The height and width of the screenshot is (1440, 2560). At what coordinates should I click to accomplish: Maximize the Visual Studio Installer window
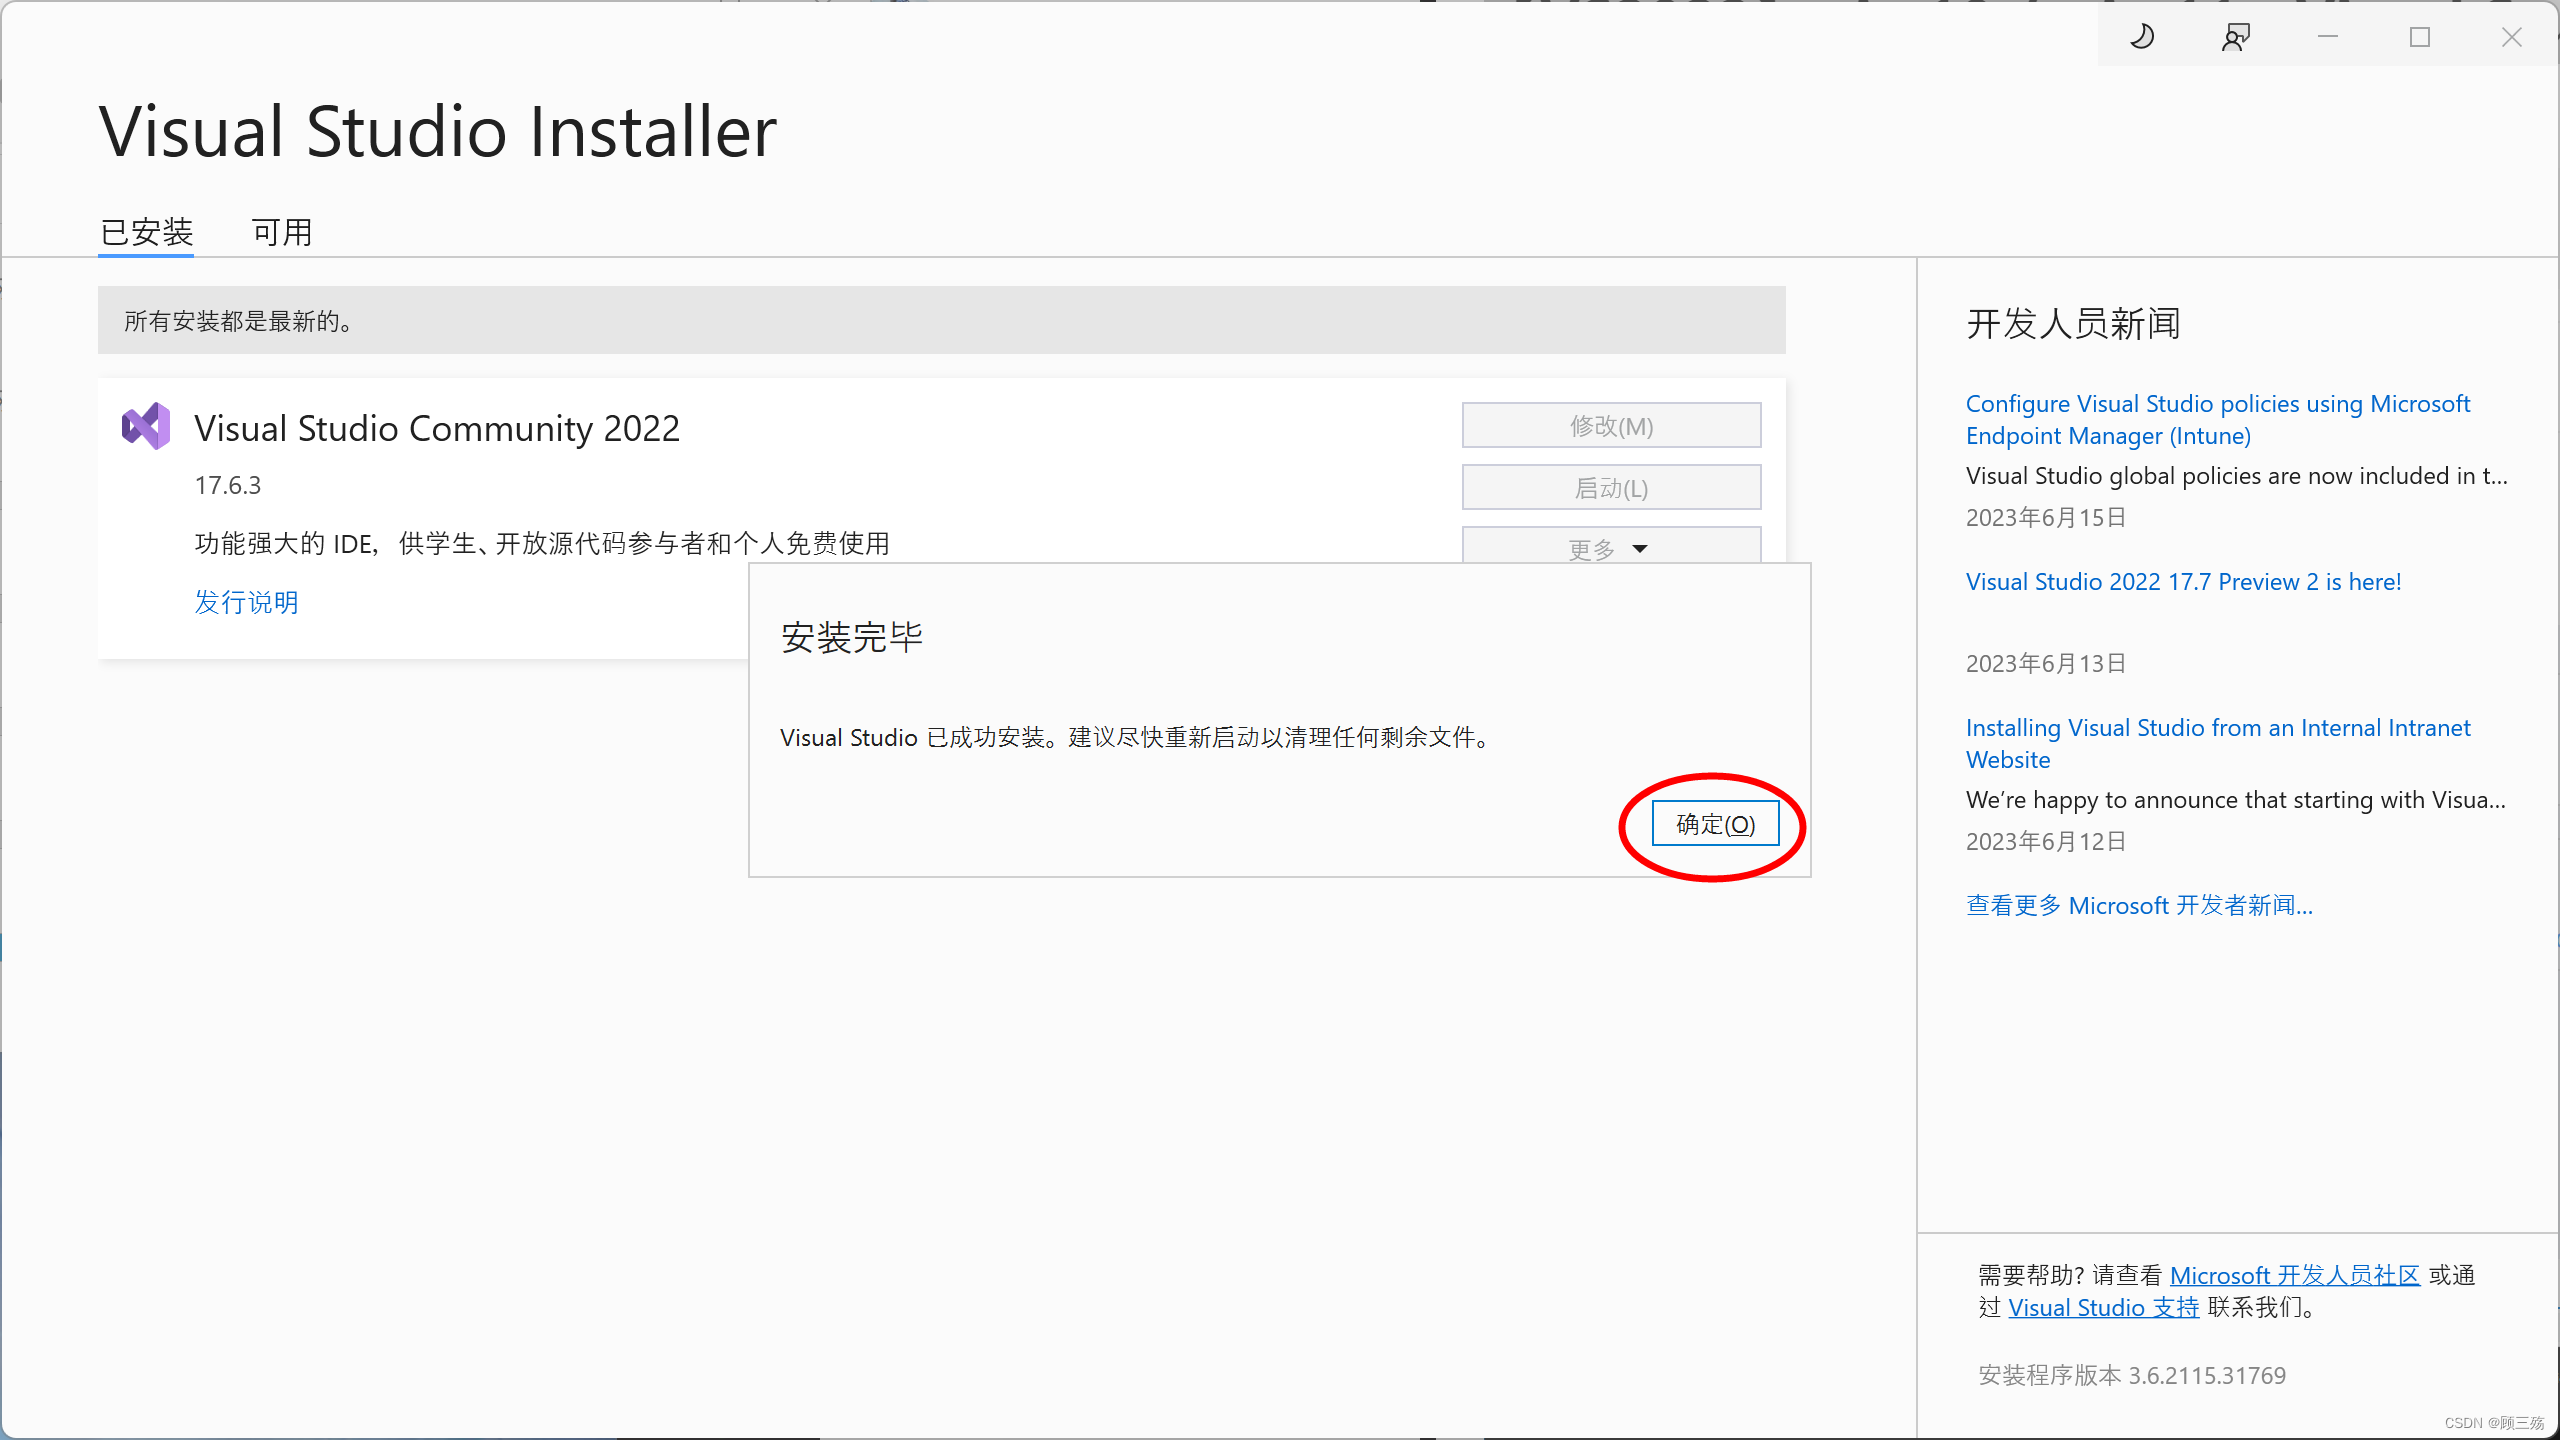coord(2420,37)
